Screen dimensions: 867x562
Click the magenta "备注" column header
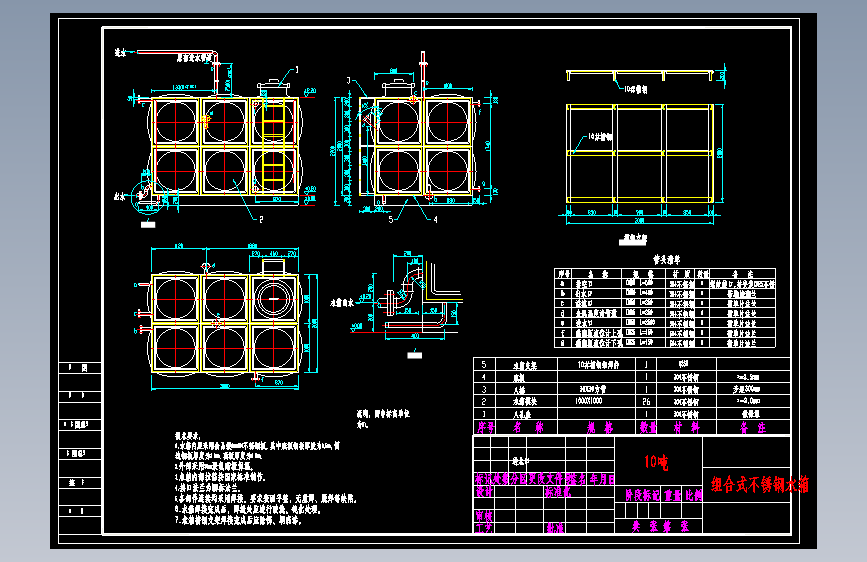[x=753, y=428]
